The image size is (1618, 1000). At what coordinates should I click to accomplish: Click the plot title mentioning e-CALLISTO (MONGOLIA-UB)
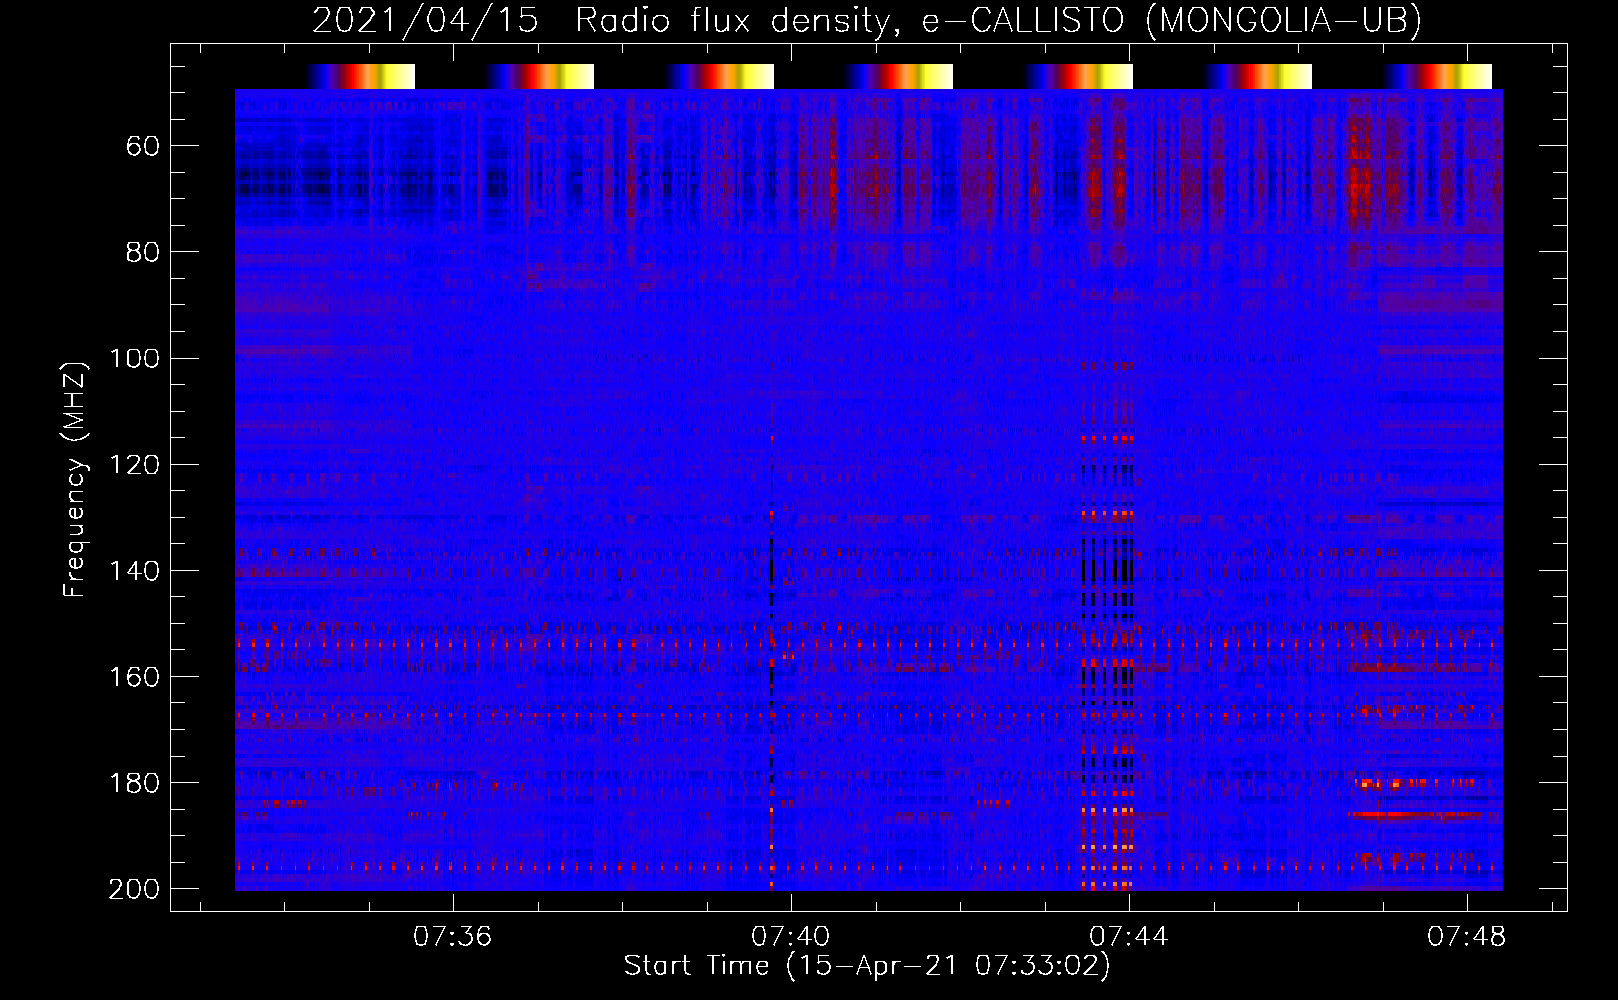point(867,20)
